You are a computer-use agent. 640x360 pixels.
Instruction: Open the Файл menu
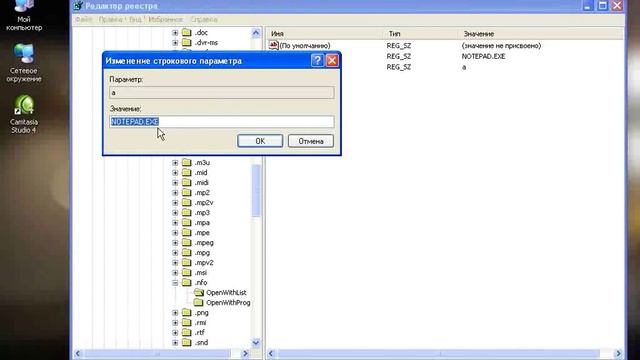coord(84,19)
